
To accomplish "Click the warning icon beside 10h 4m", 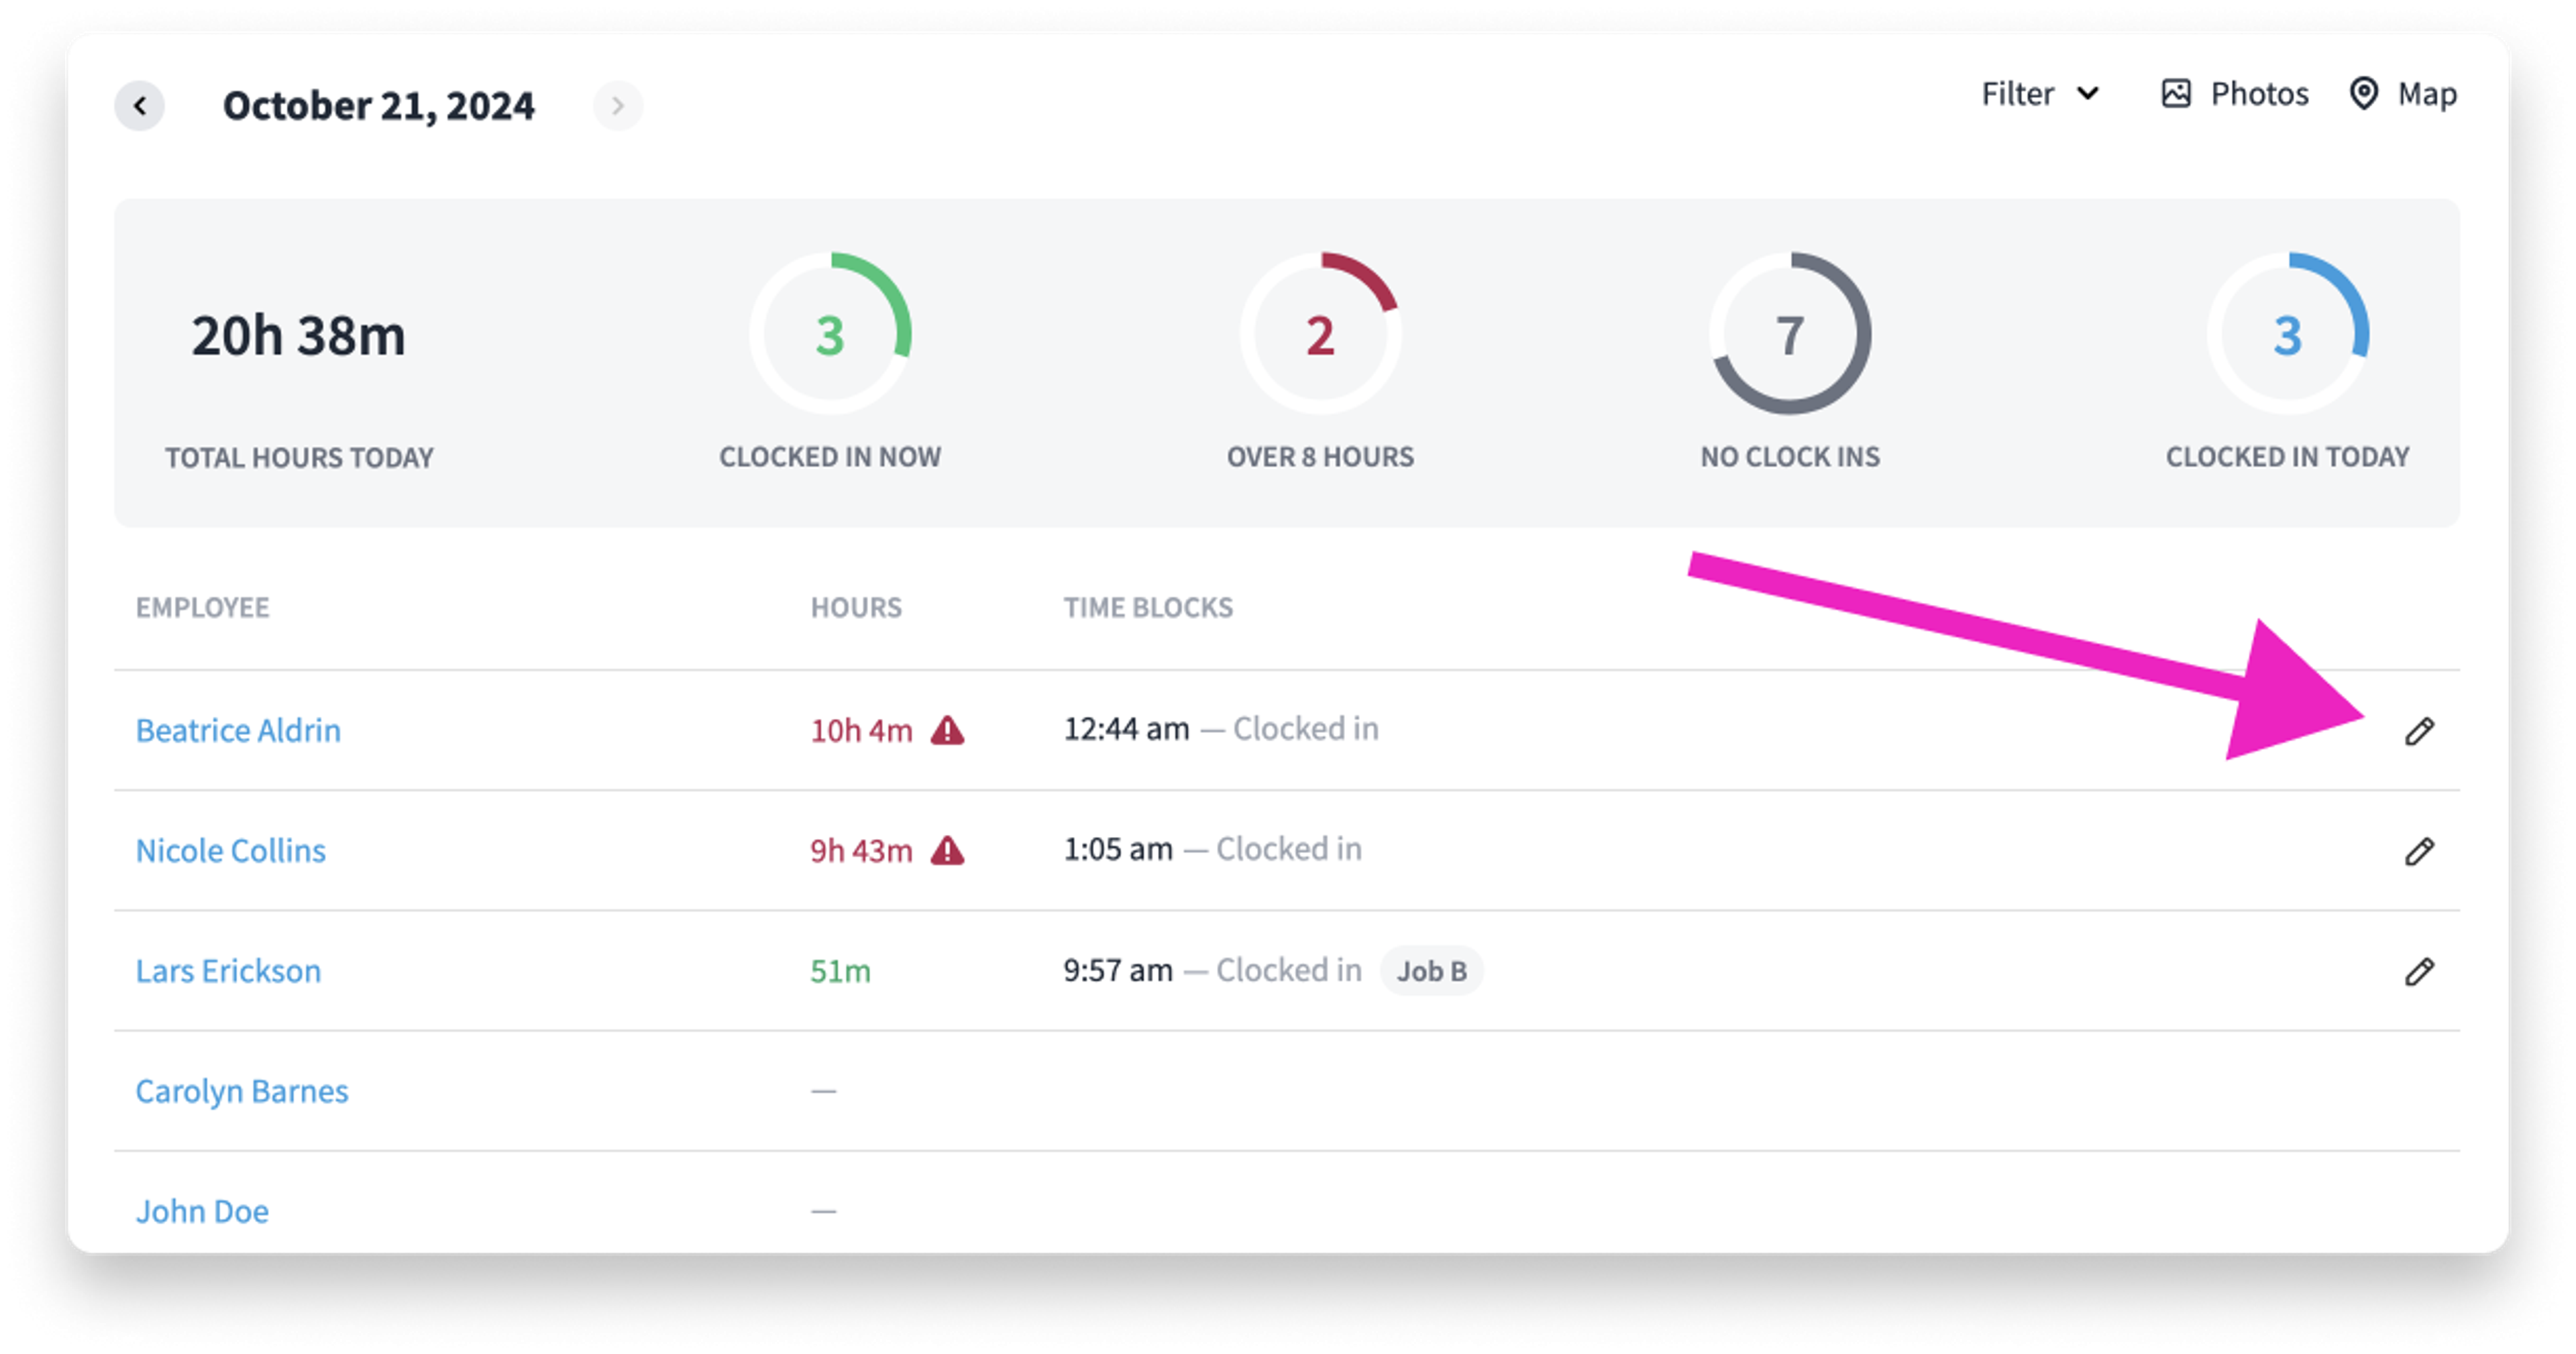I will click(x=947, y=731).
